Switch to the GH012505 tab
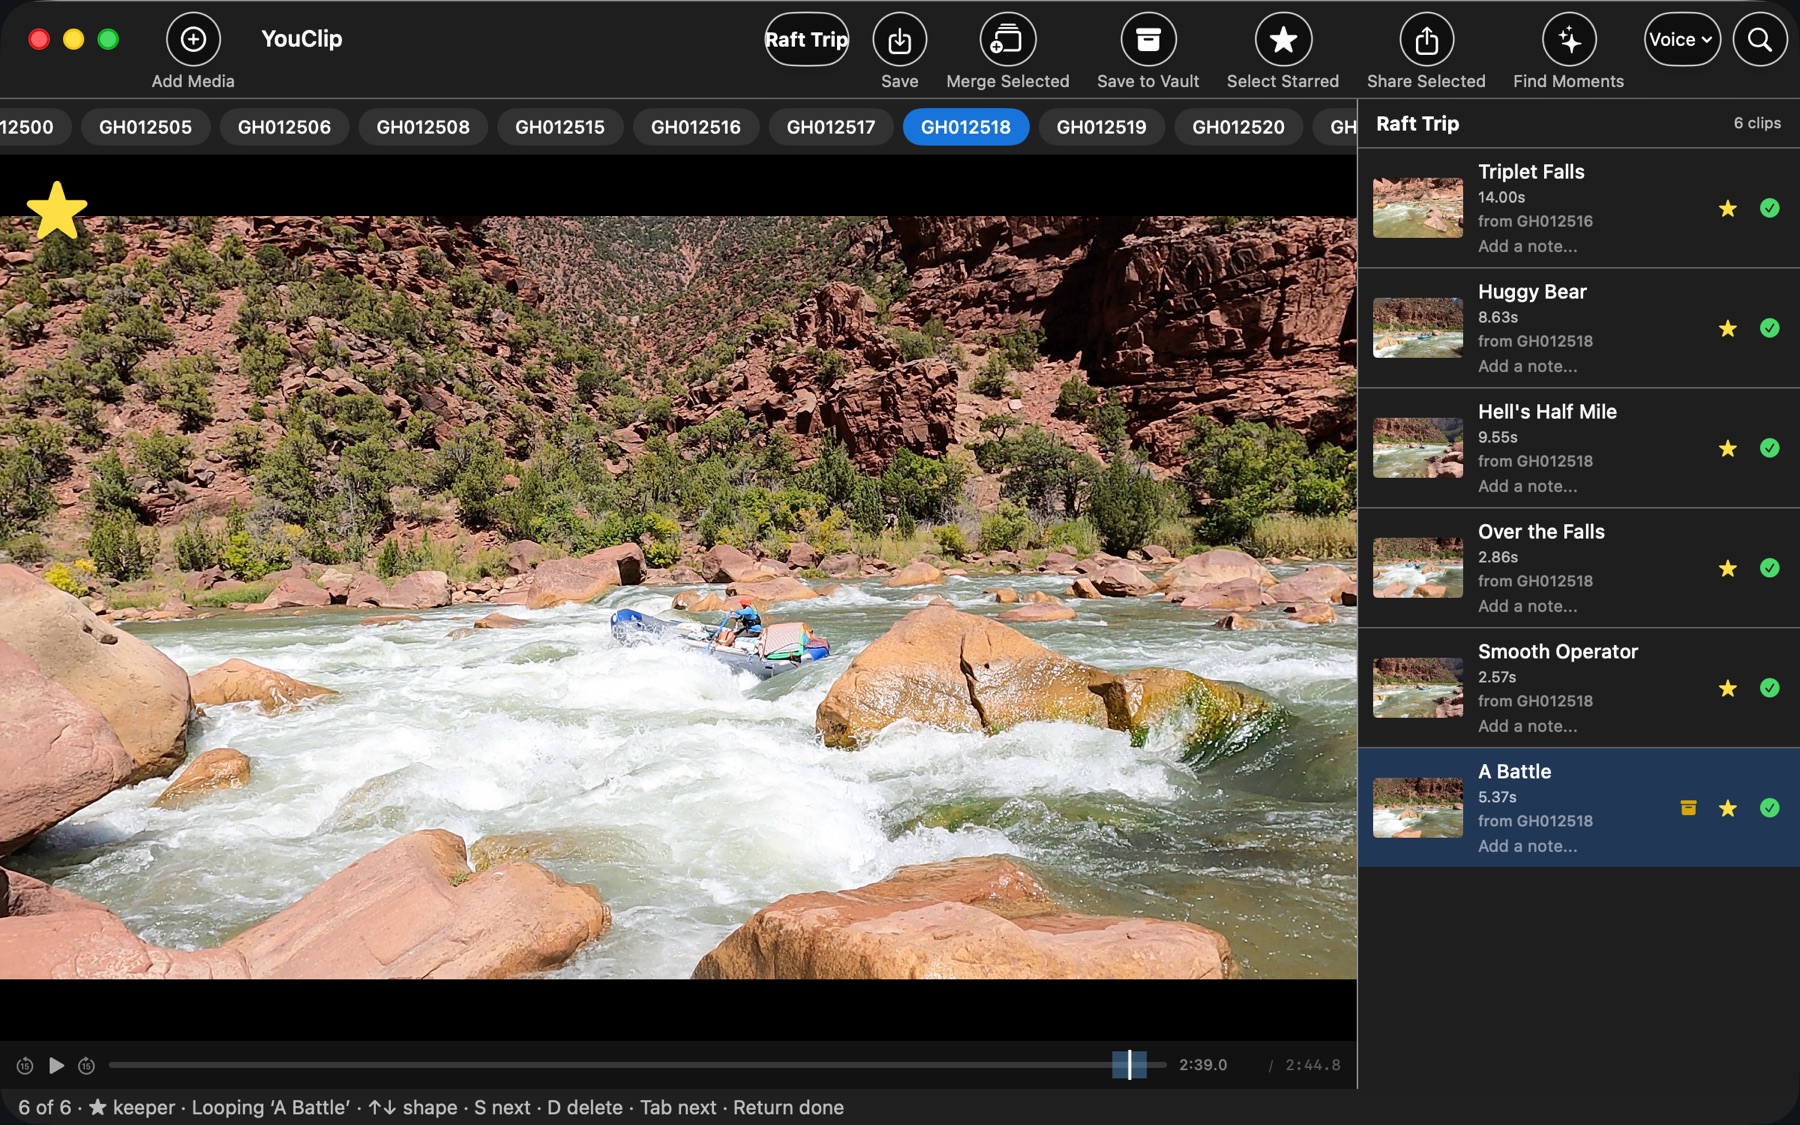 point(145,127)
